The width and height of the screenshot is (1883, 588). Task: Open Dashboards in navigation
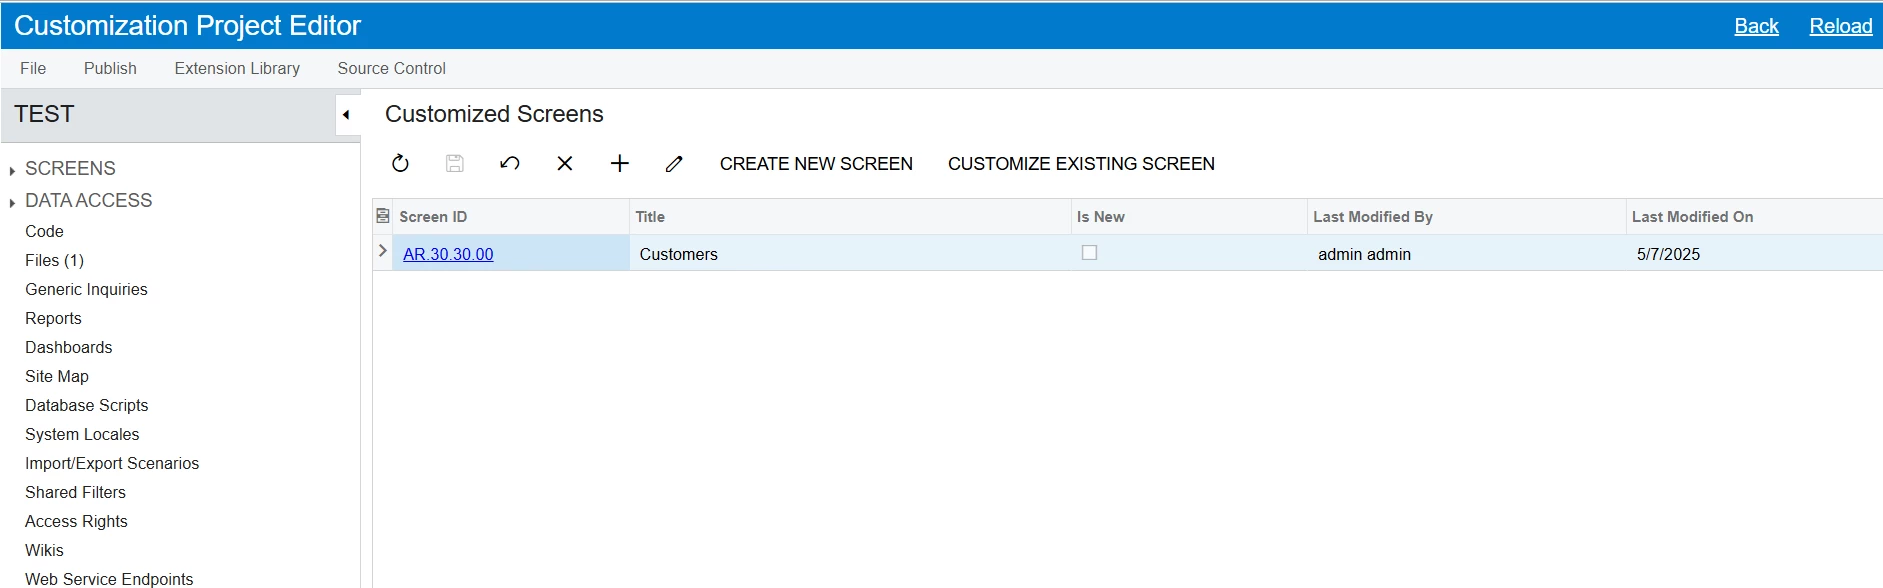68,347
